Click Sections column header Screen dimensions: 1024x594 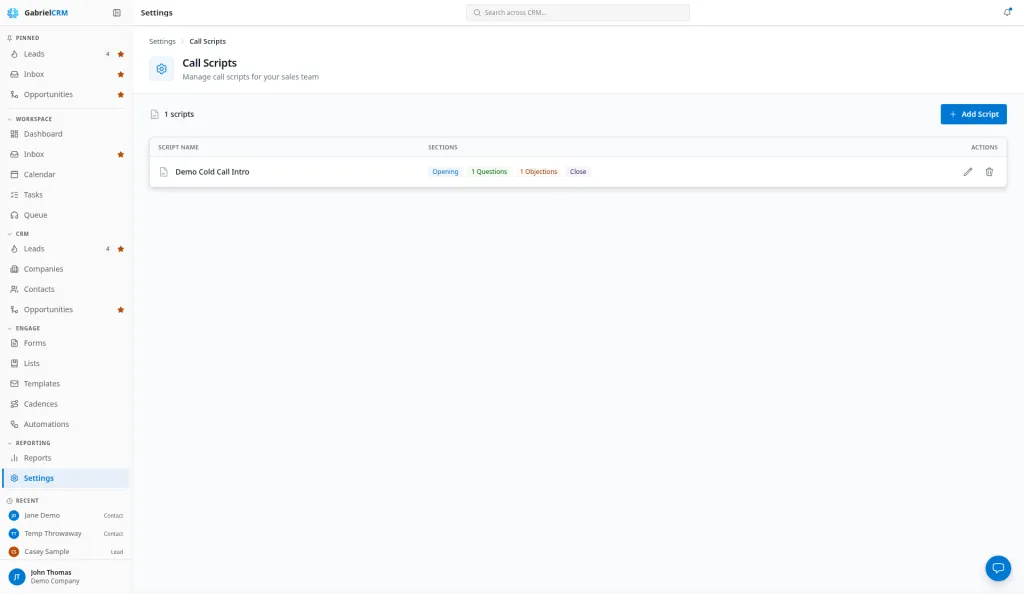[x=443, y=148]
